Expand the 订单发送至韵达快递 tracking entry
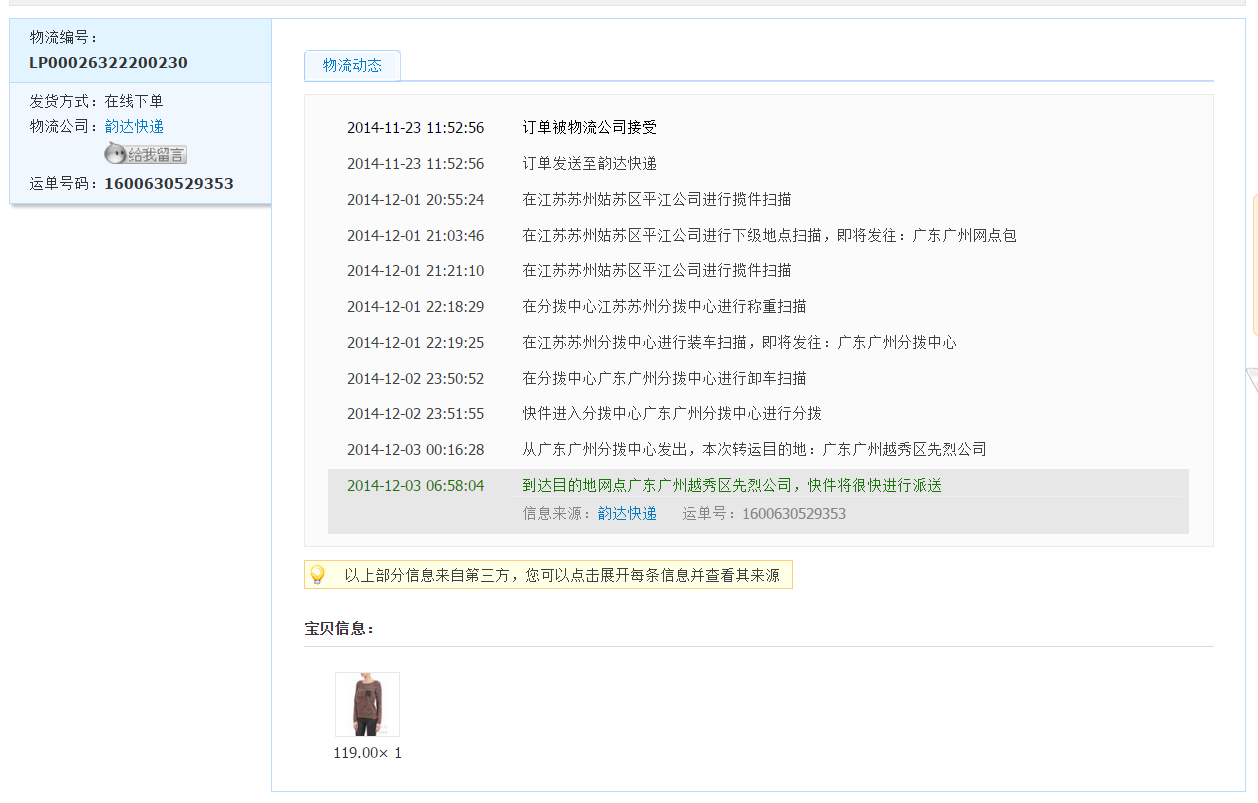1258x803 pixels. [x=589, y=164]
